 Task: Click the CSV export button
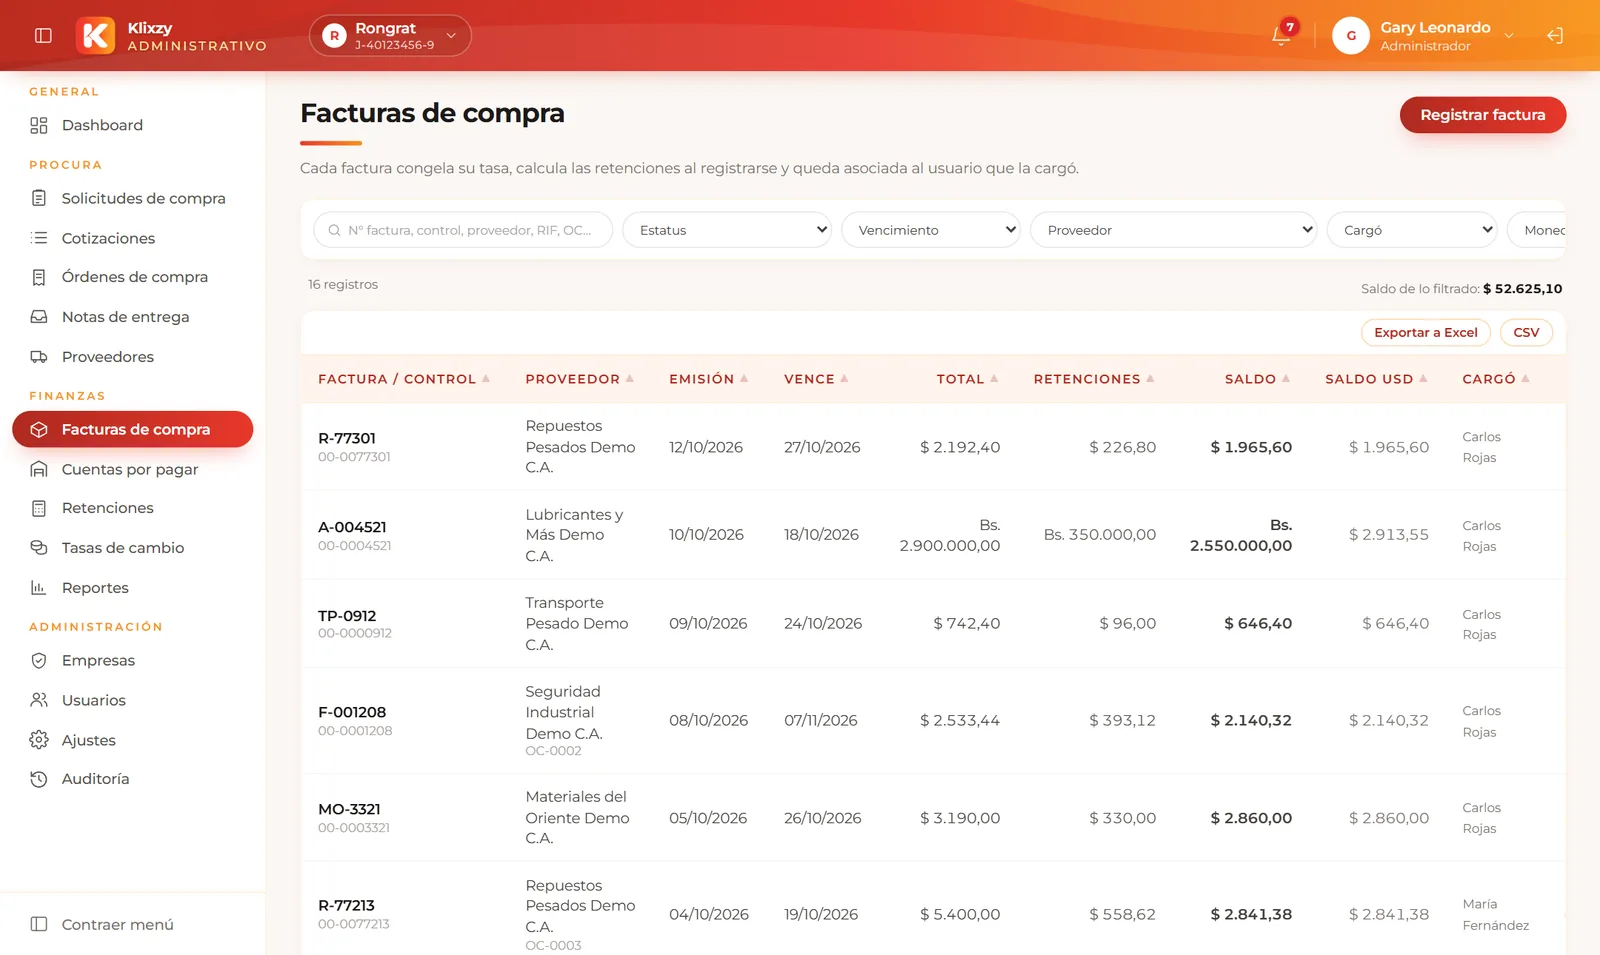(1526, 333)
